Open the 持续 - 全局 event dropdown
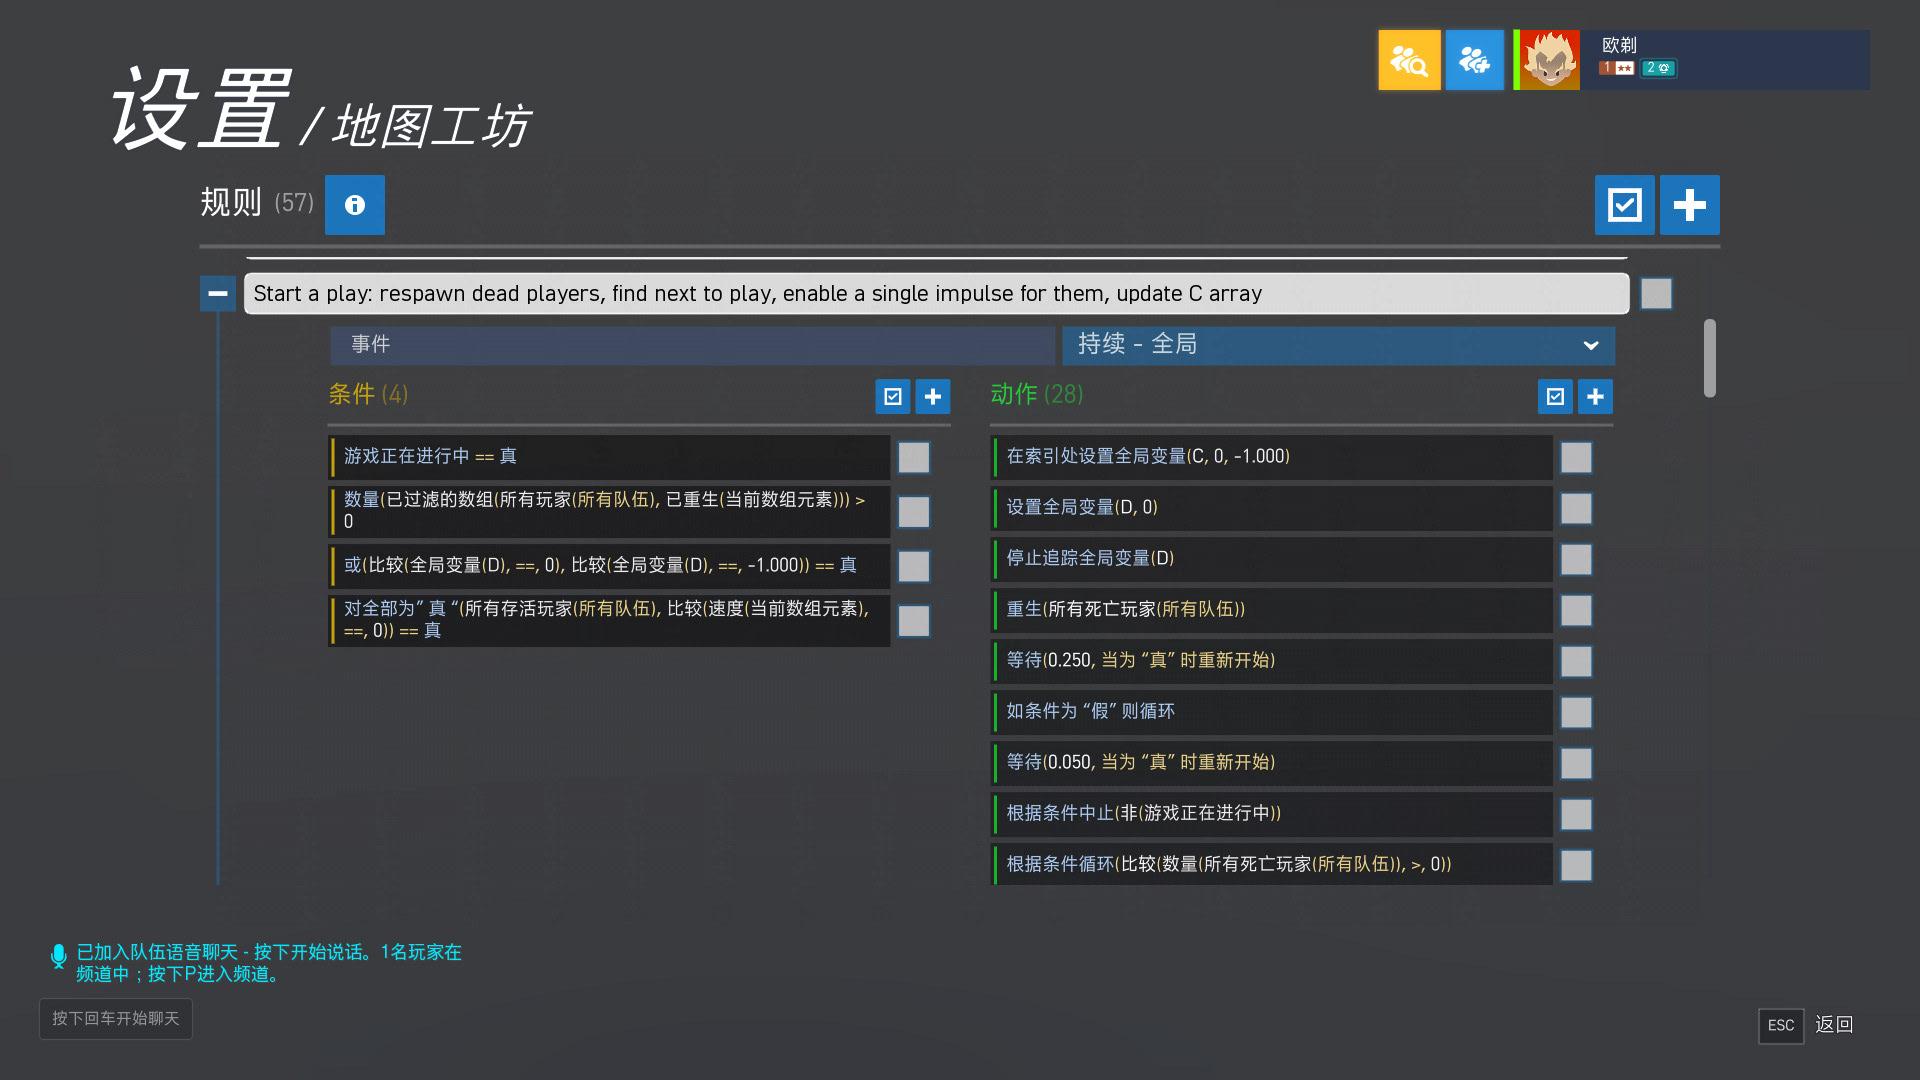Viewport: 1920px width, 1080px height. (x=1337, y=345)
